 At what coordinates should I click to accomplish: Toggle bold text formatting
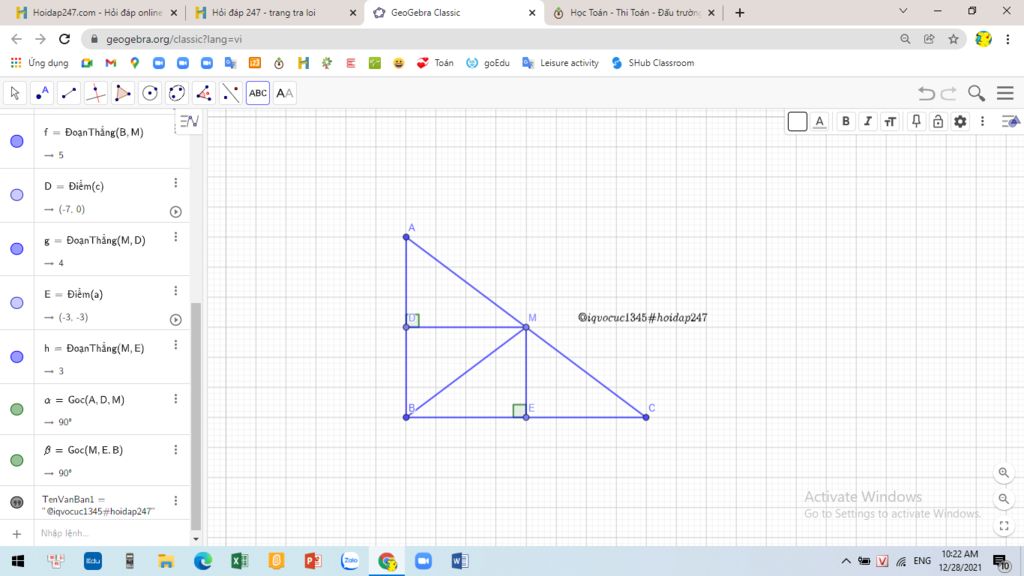coord(846,121)
